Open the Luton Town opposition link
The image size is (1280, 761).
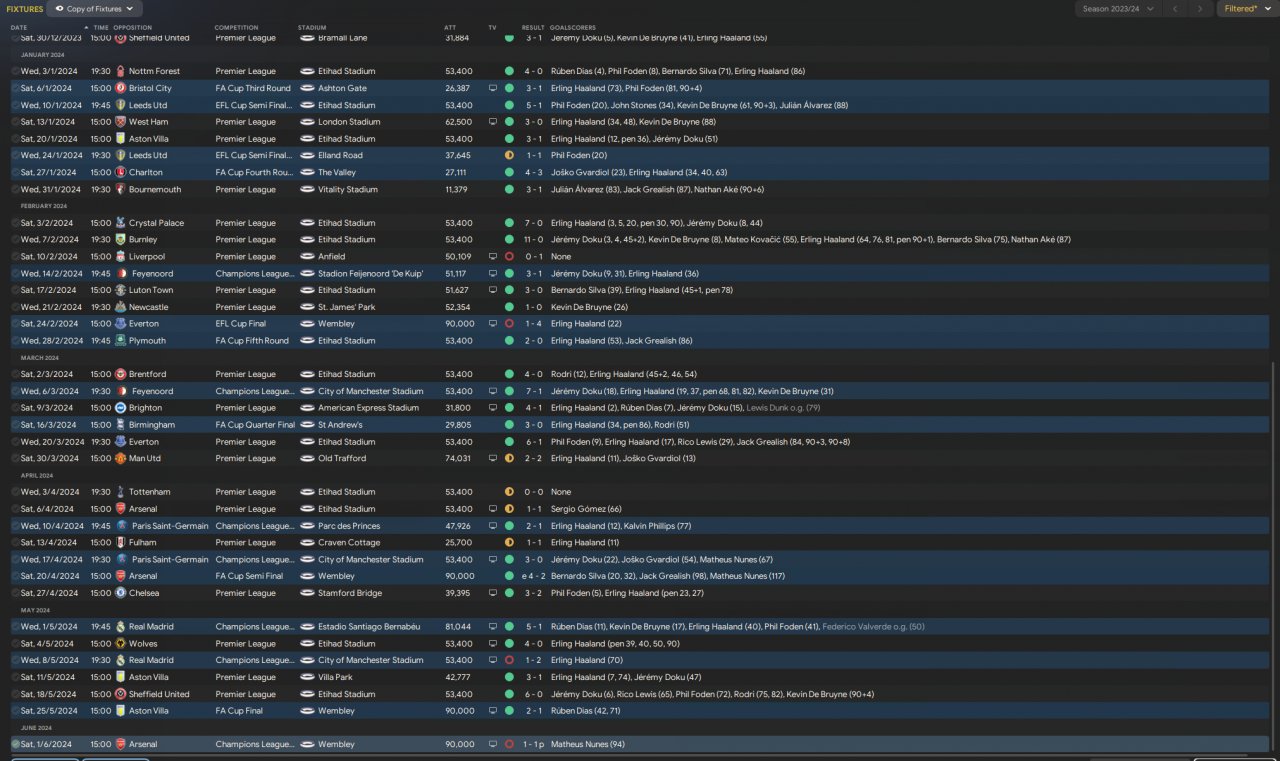pos(151,290)
